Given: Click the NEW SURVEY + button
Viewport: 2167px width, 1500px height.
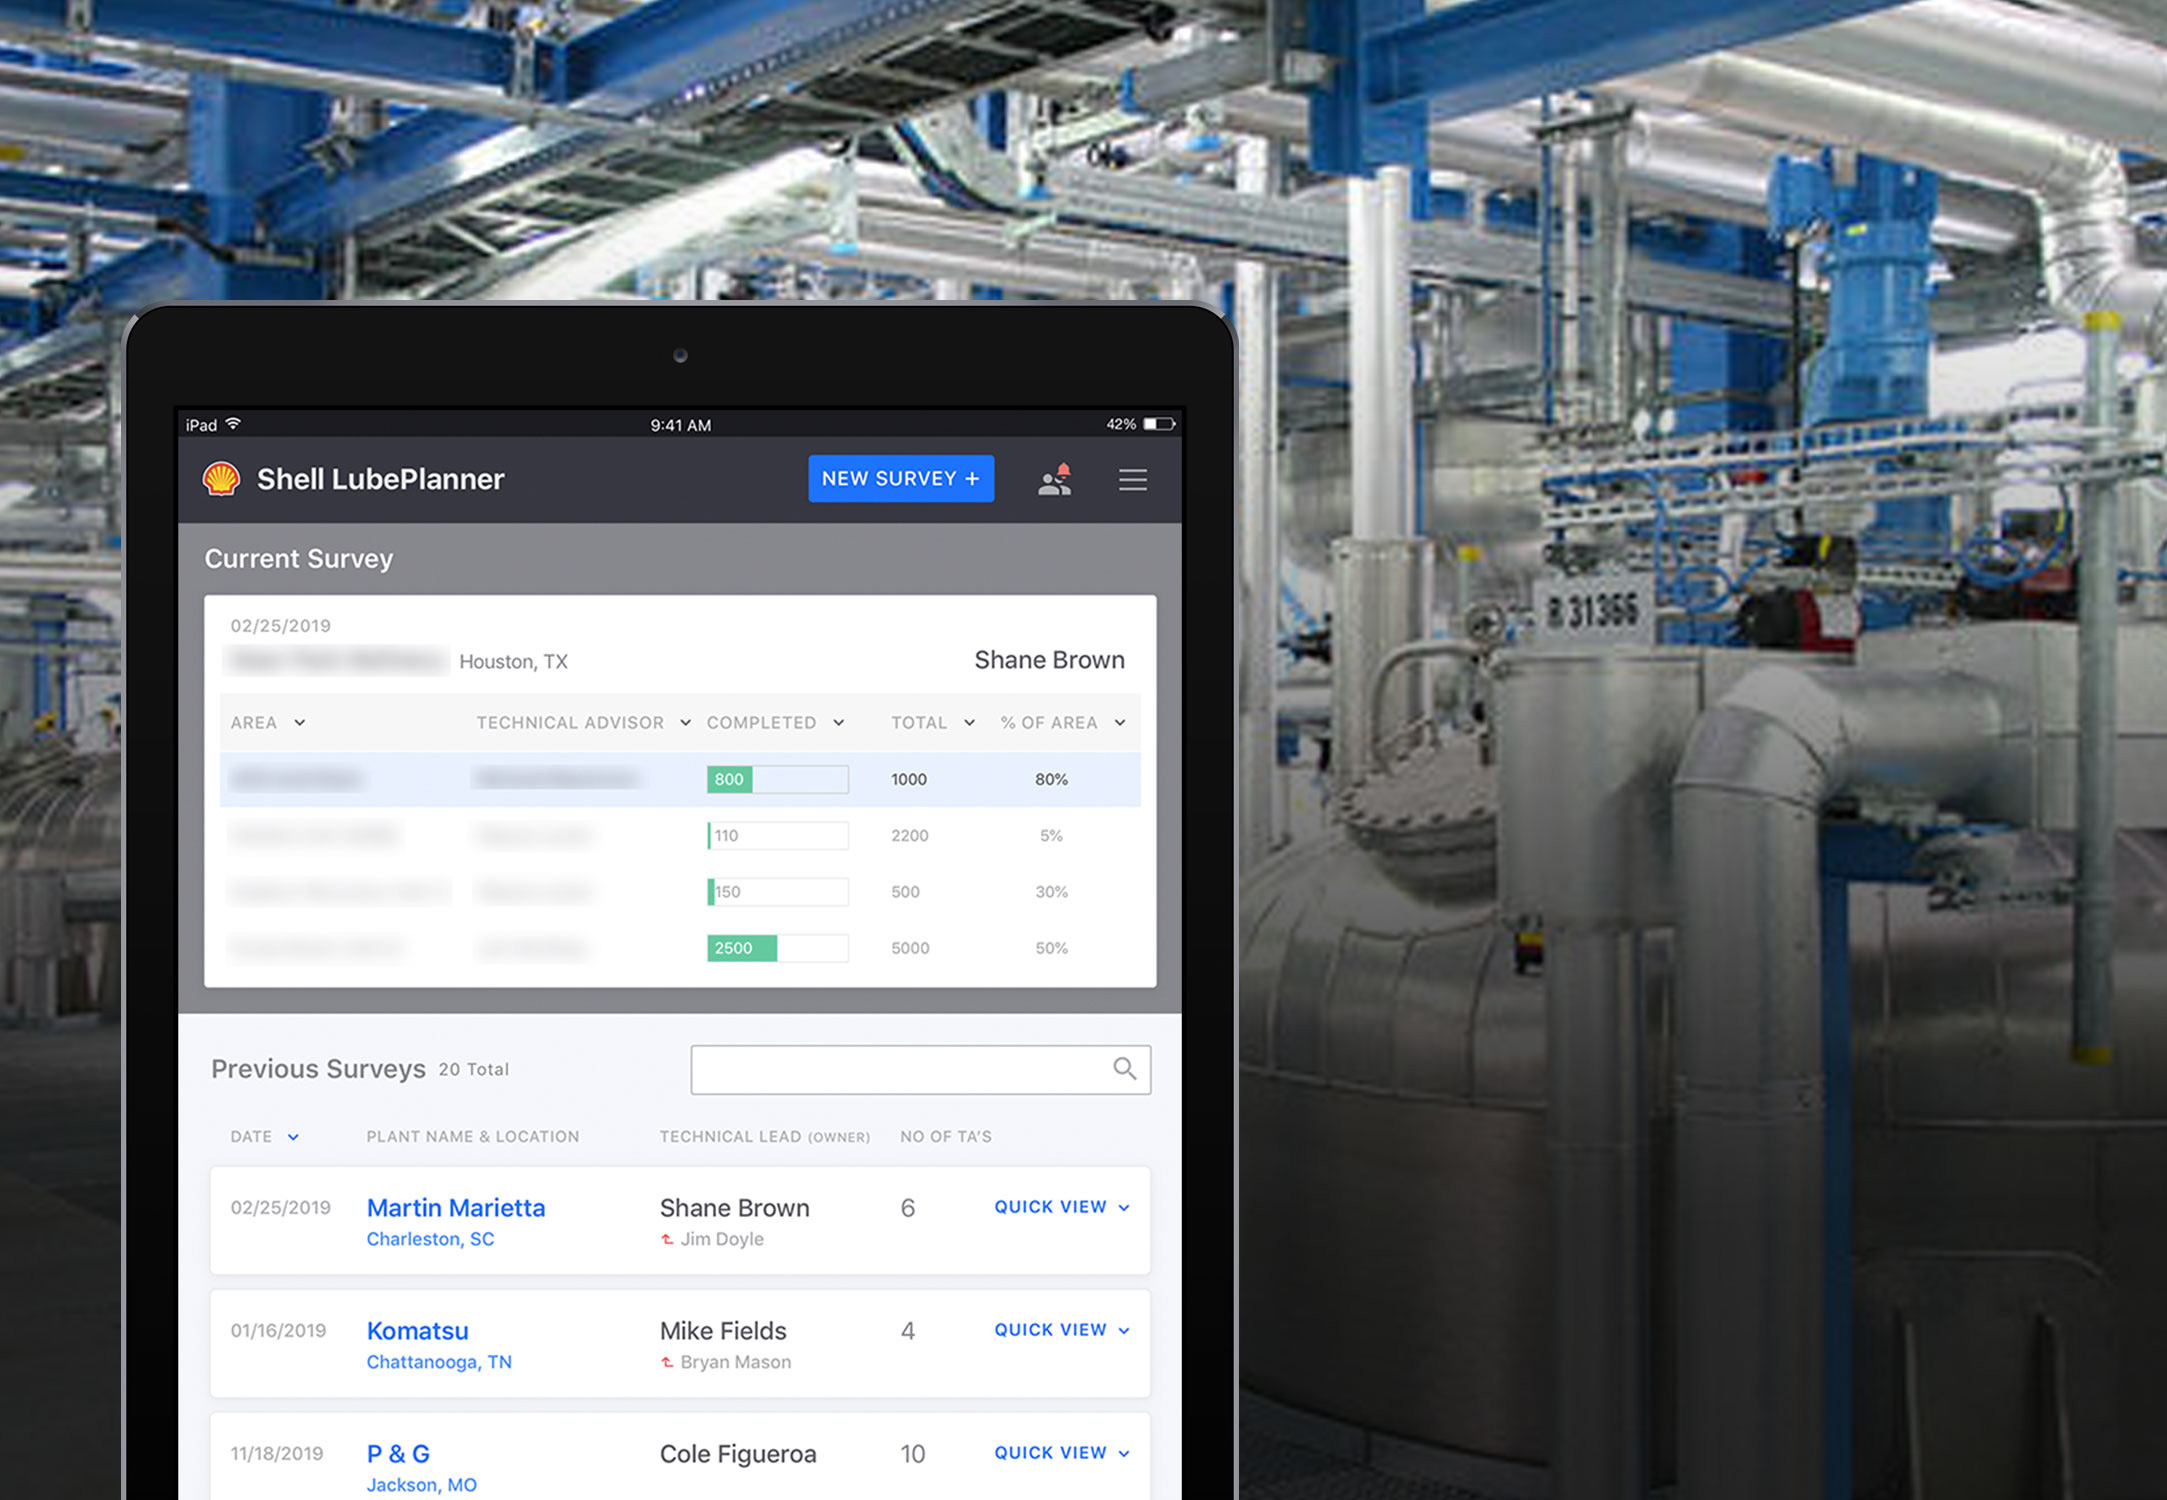Looking at the screenshot, I should (901, 479).
